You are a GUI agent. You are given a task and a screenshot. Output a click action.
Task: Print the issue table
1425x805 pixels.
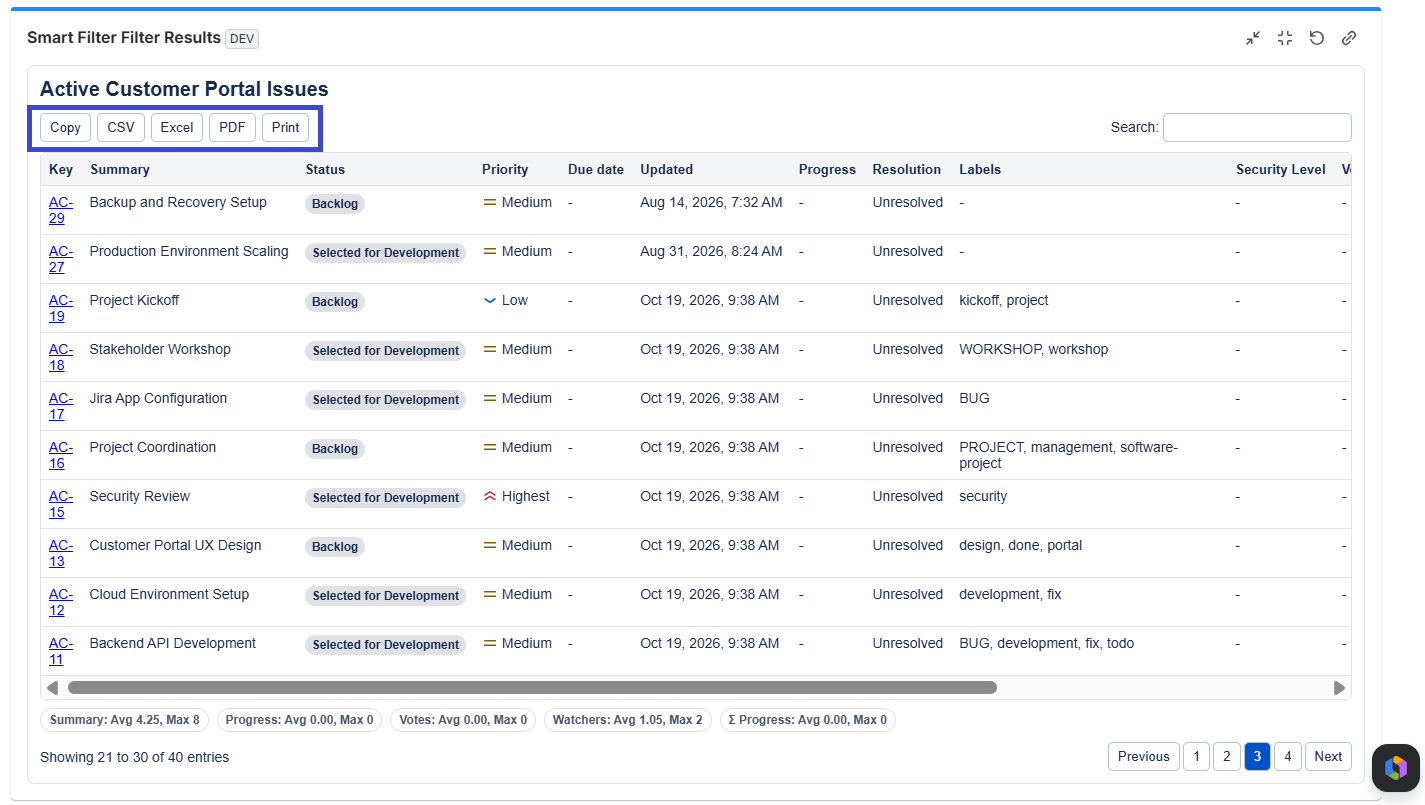[x=286, y=127]
